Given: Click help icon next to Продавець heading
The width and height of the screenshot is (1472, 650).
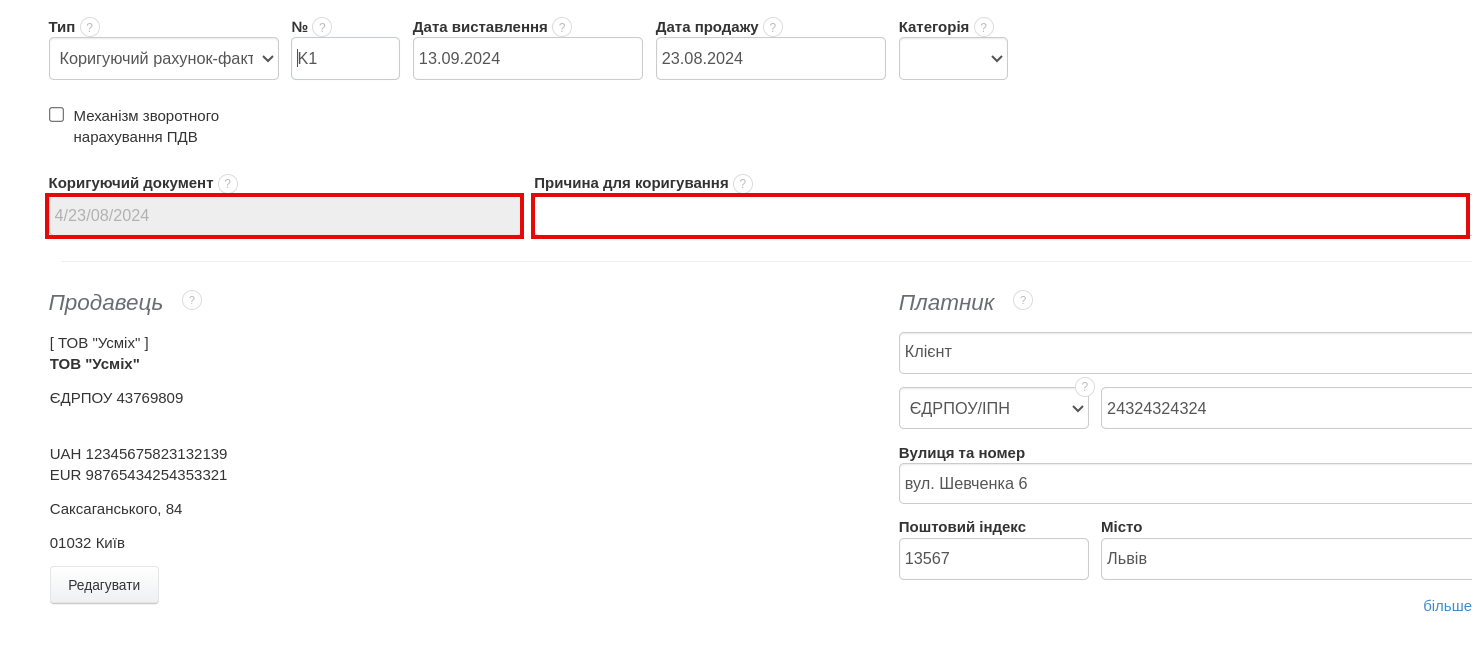Looking at the screenshot, I should (192, 300).
